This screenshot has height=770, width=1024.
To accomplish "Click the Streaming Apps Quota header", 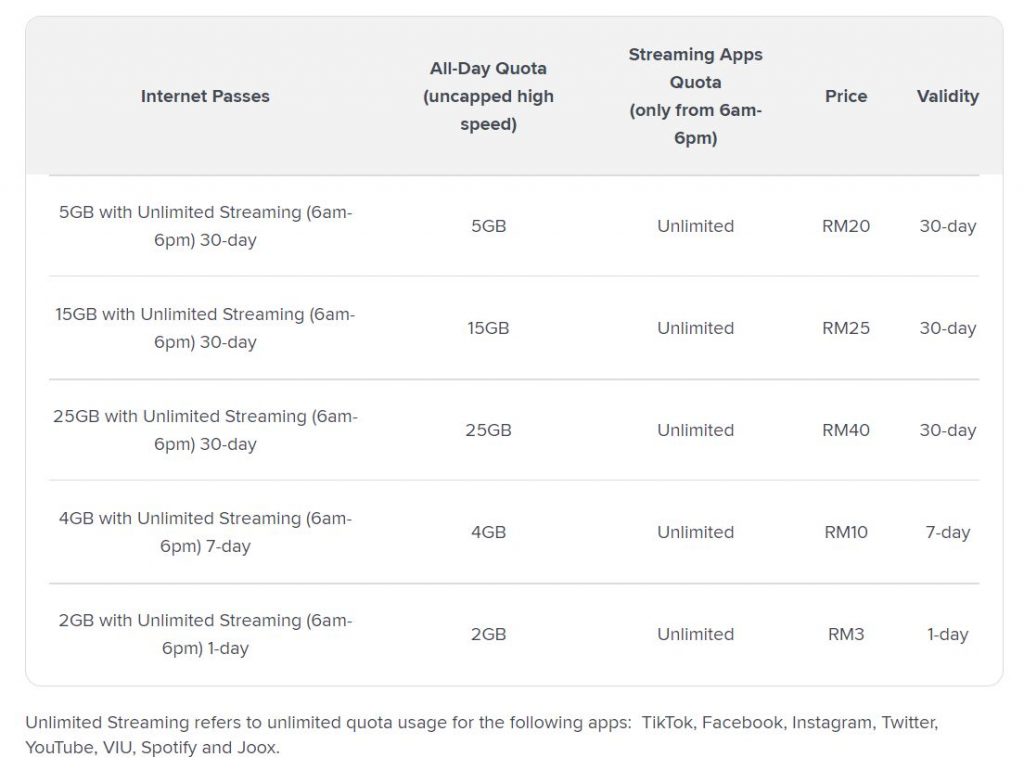I will point(695,96).
